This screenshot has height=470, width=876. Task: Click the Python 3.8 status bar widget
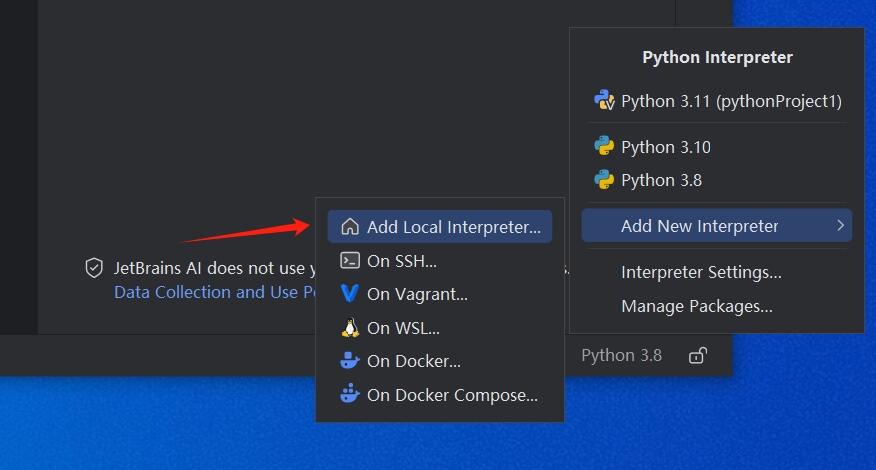(621, 355)
